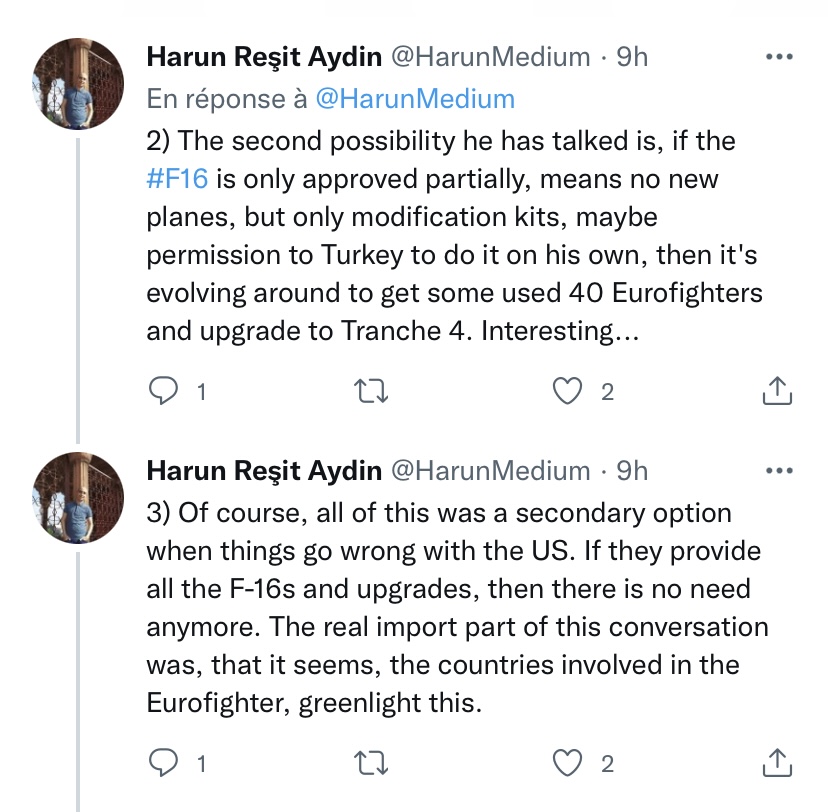The height and width of the screenshot is (812, 828).
Task: Reply to the secondary option tweet
Action: 161,764
